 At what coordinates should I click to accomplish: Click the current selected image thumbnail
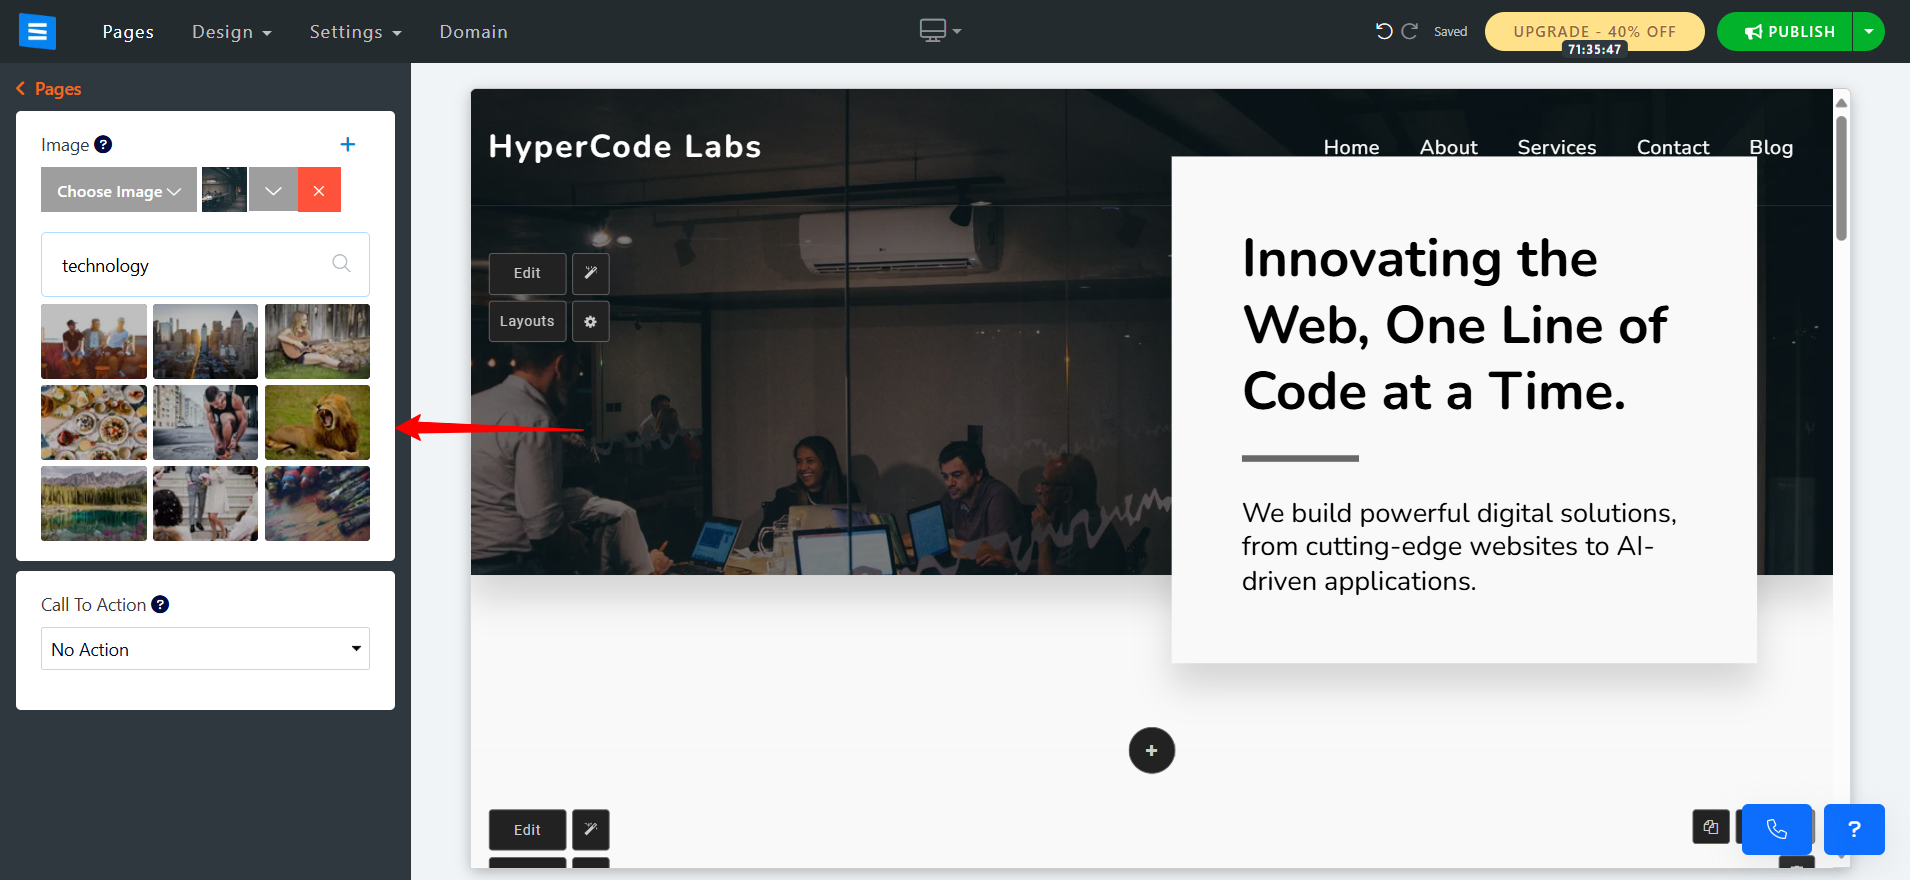click(x=224, y=190)
